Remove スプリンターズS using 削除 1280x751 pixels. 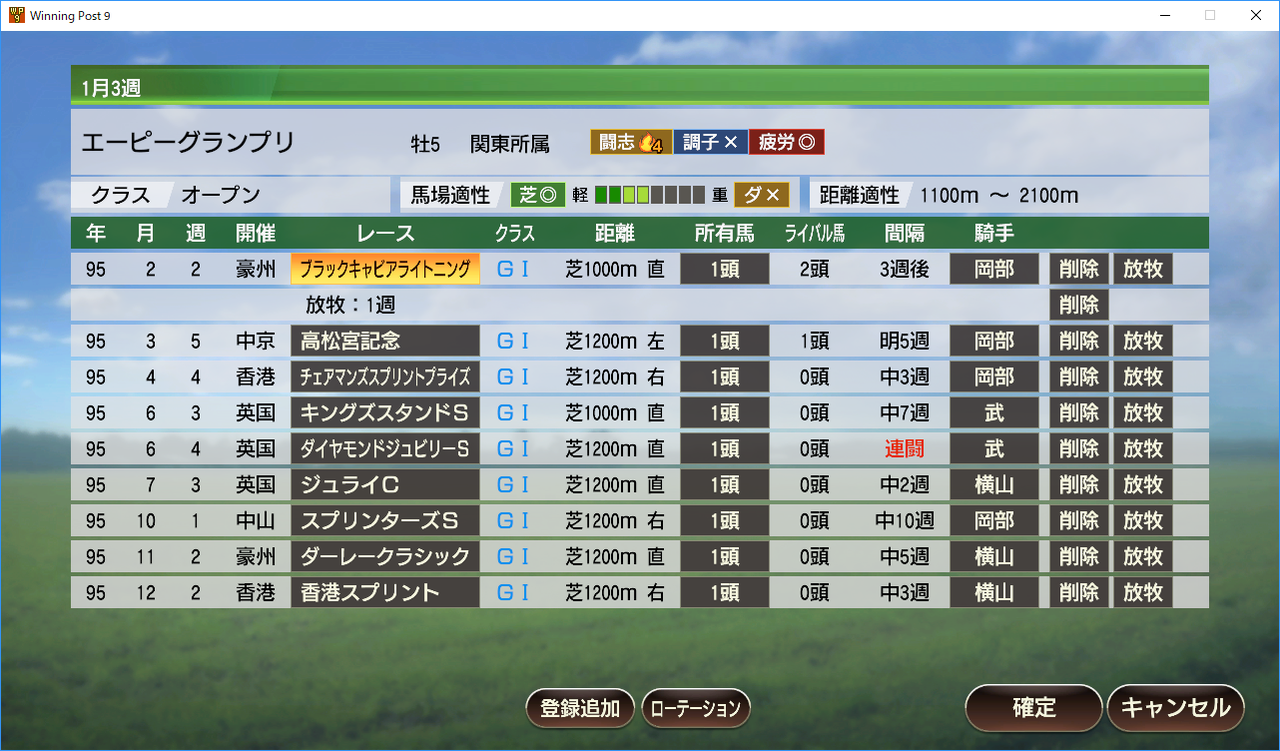pos(1079,521)
